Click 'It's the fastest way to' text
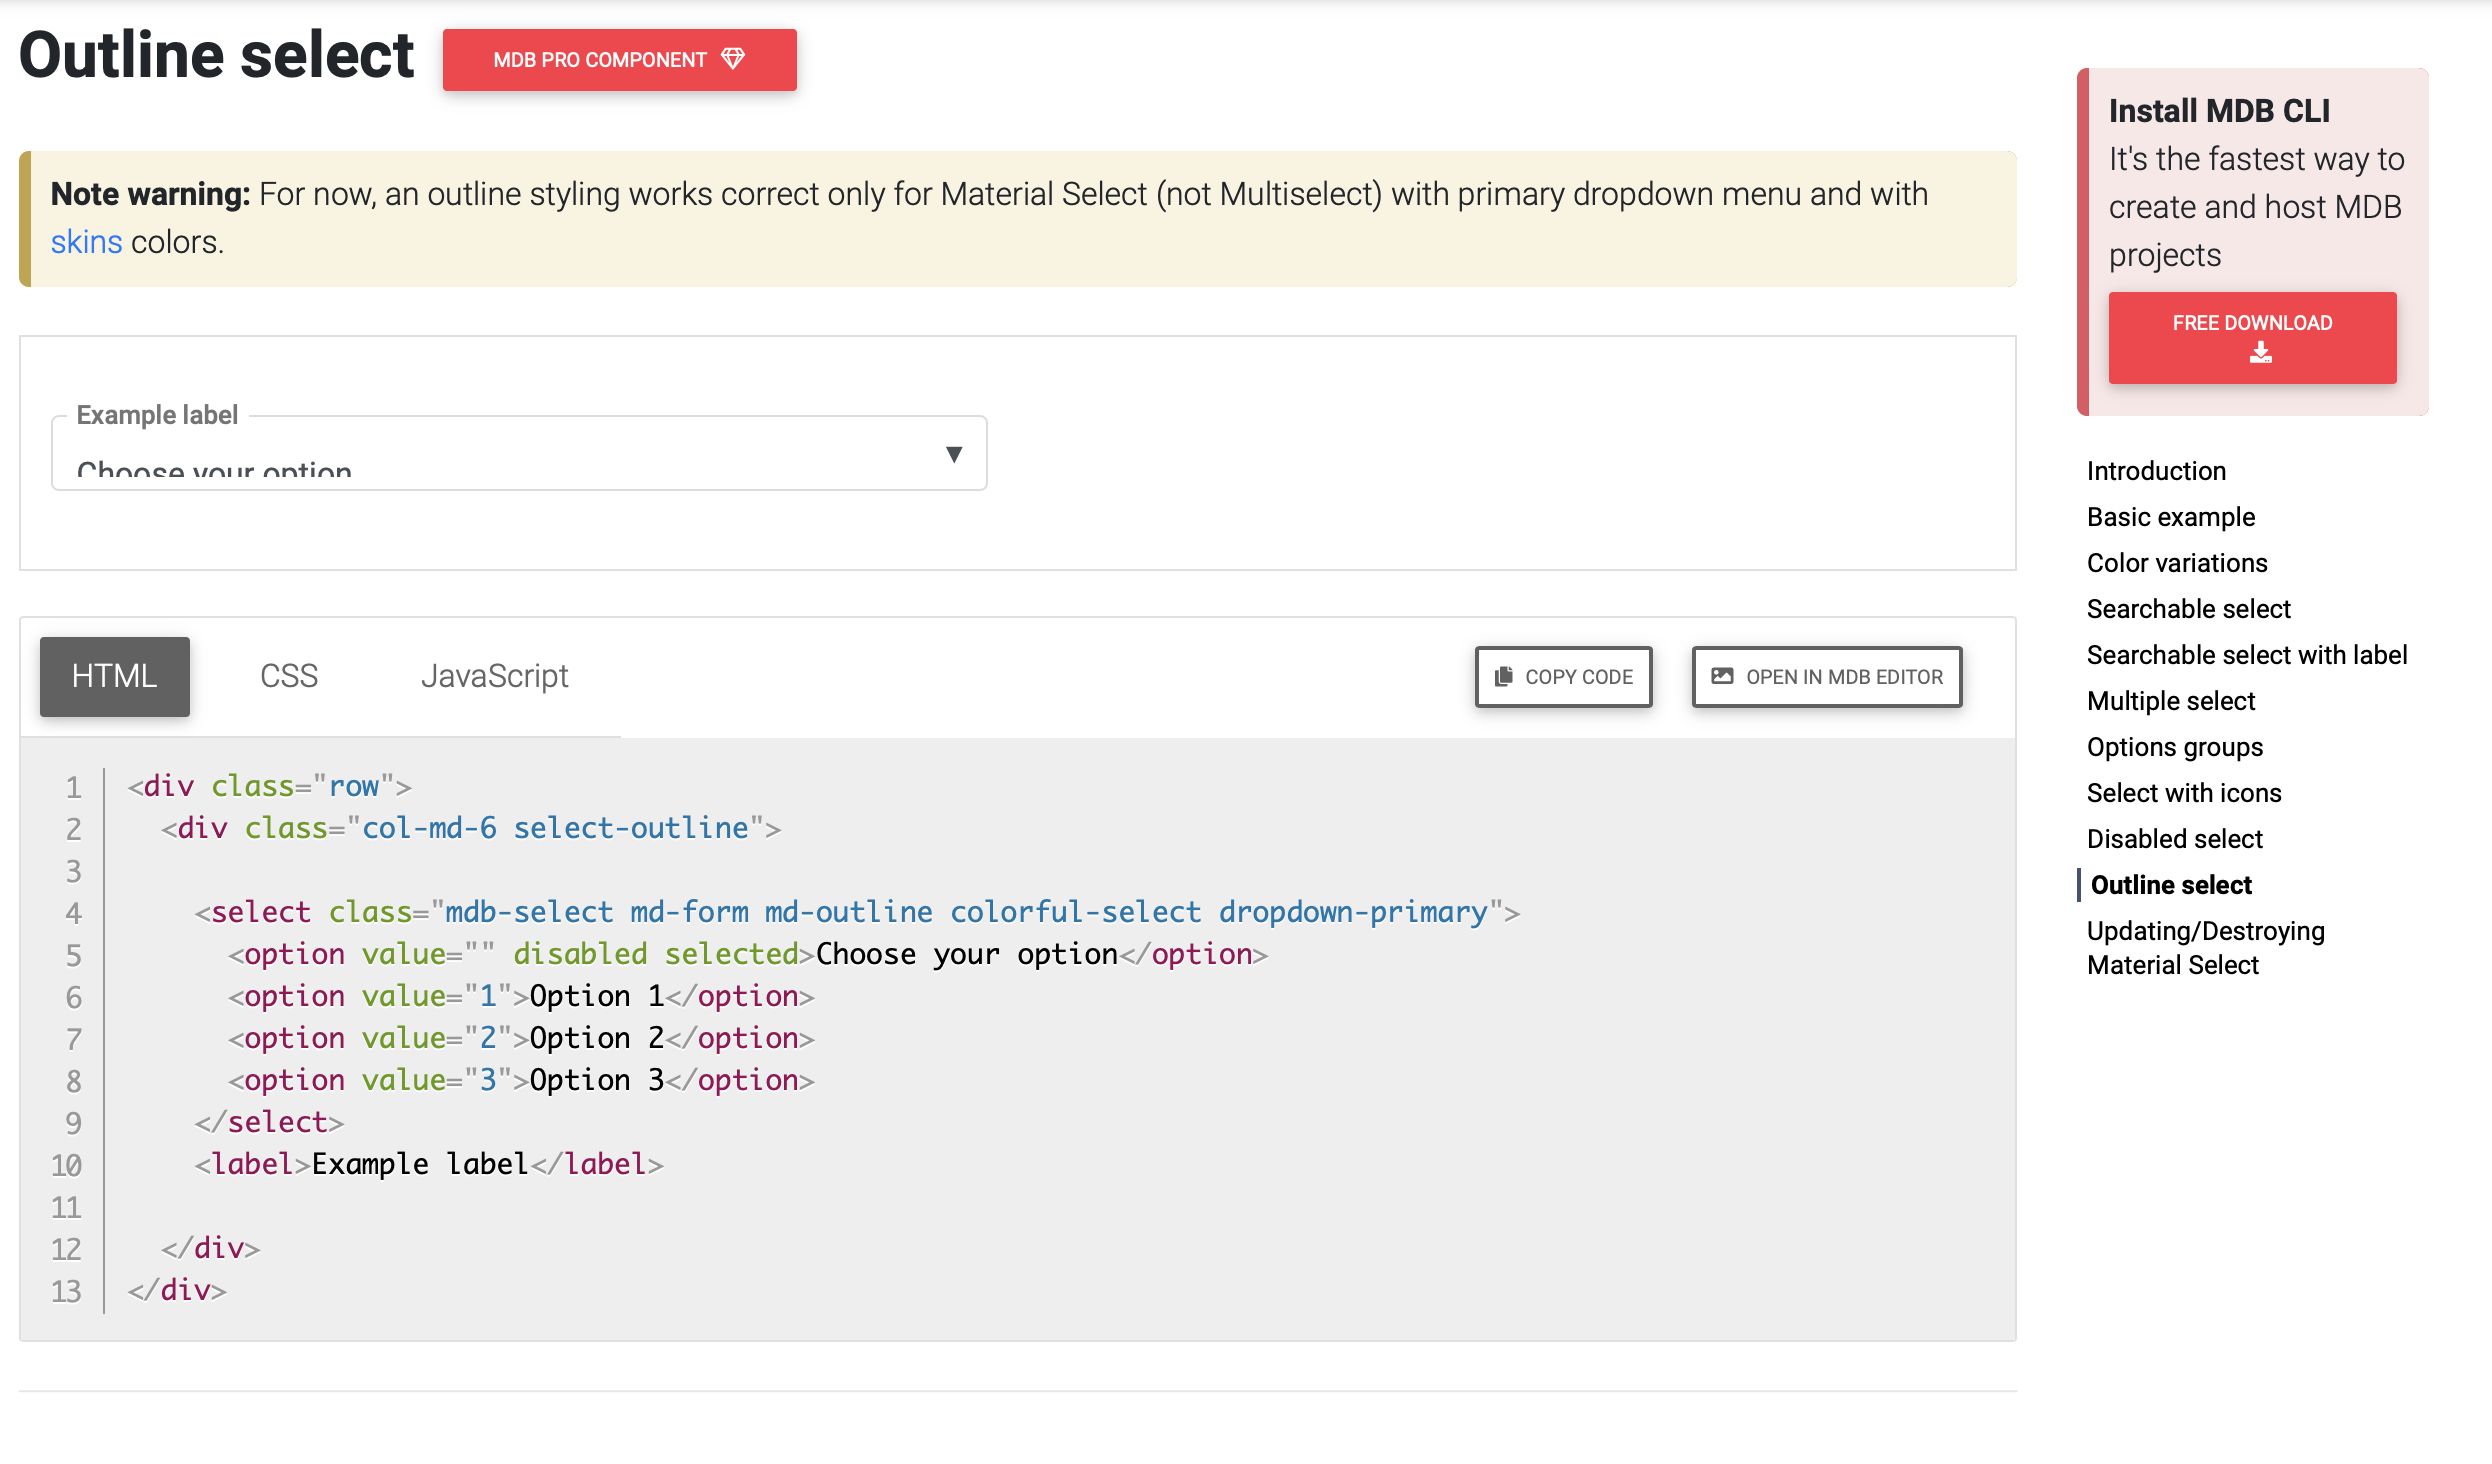Screen dimensions: 2492x1464 click(x=2256, y=159)
